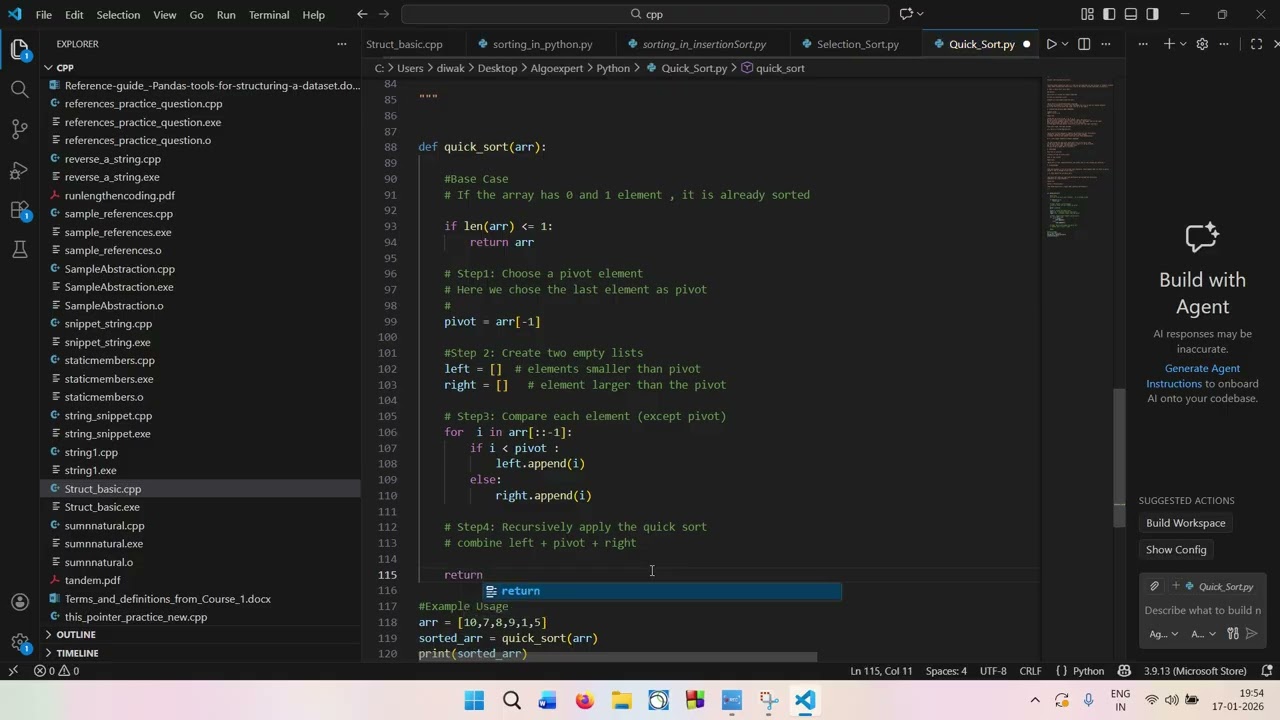Switch to the Selection_Sort.py tab

(857, 44)
